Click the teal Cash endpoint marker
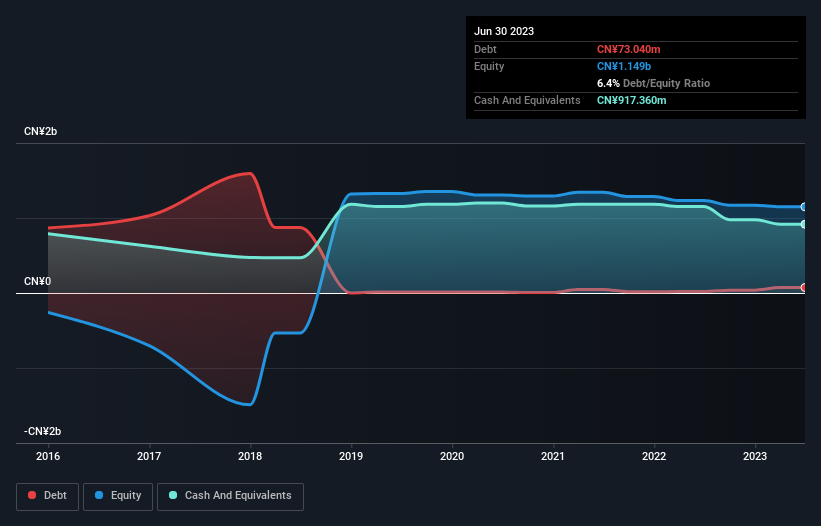The width and height of the screenshot is (821, 526). pyautogui.click(x=803, y=225)
